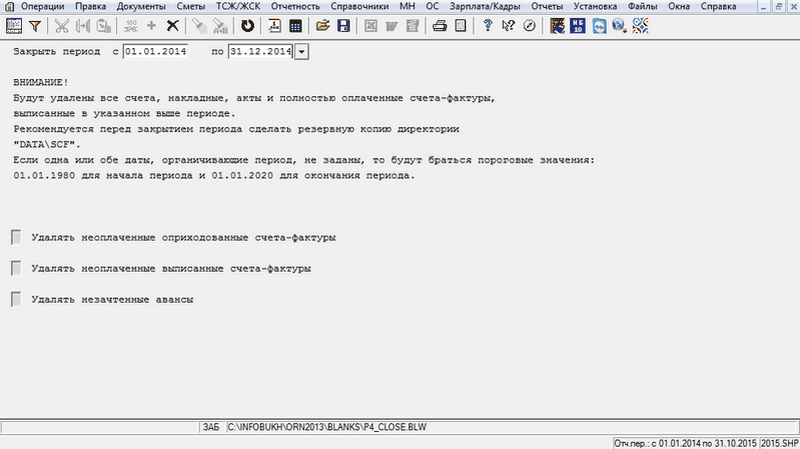Click the last toolbar icon with orange-blue pattern
The height and width of the screenshot is (449, 800).
tap(640, 26)
